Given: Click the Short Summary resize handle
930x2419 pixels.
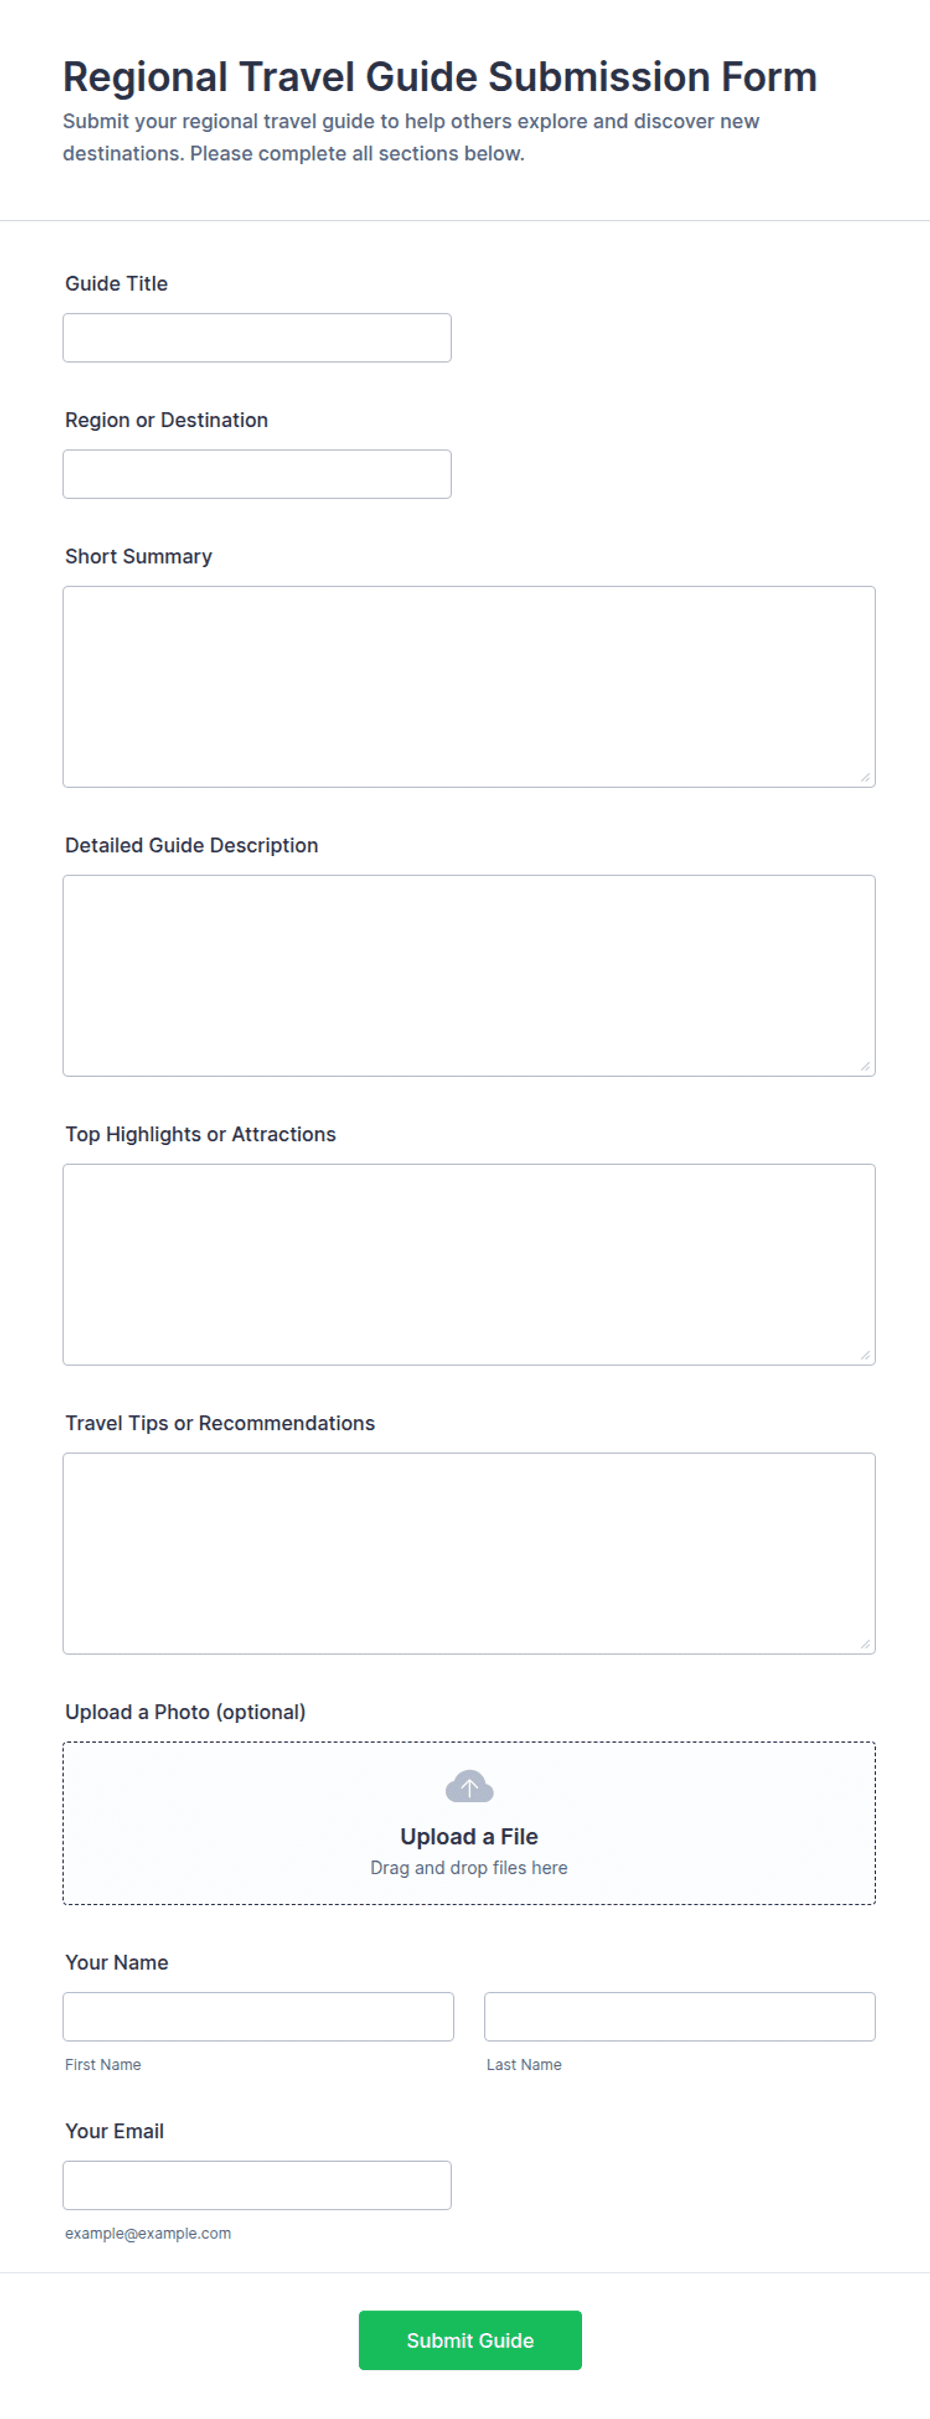Looking at the screenshot, I should 865,777.
